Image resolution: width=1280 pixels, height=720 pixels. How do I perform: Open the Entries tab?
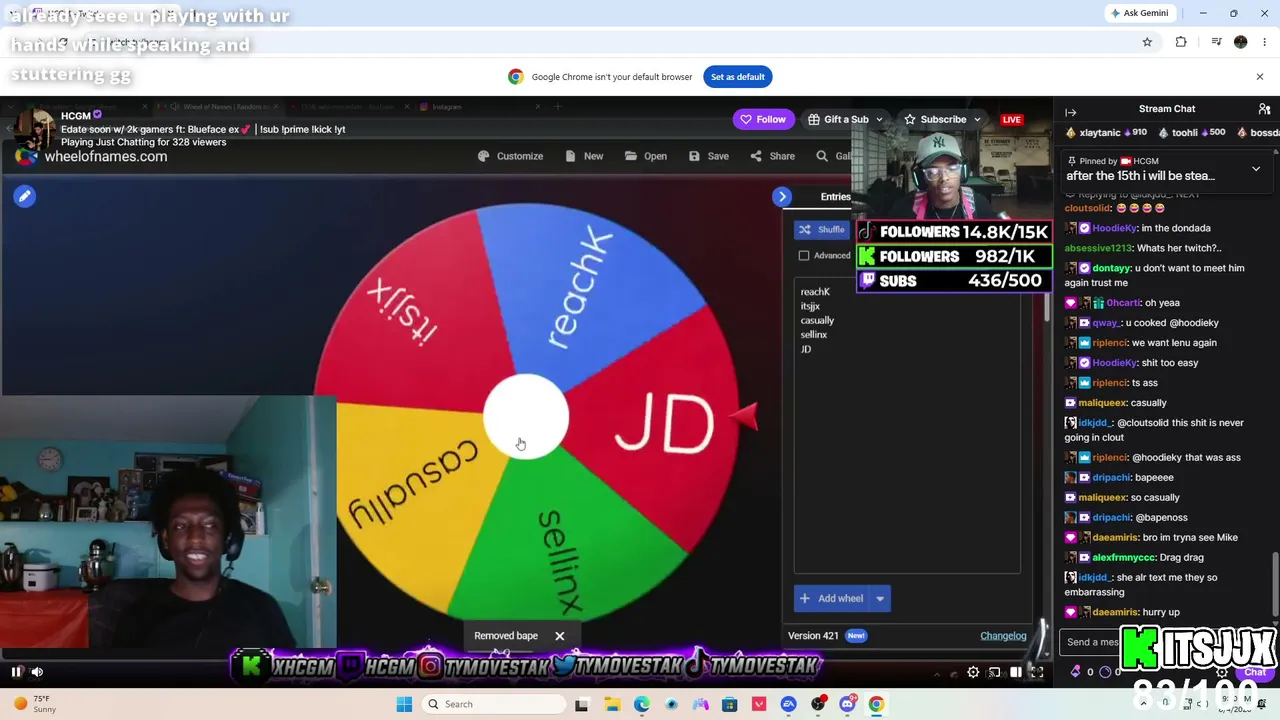[x=835, y=197]
